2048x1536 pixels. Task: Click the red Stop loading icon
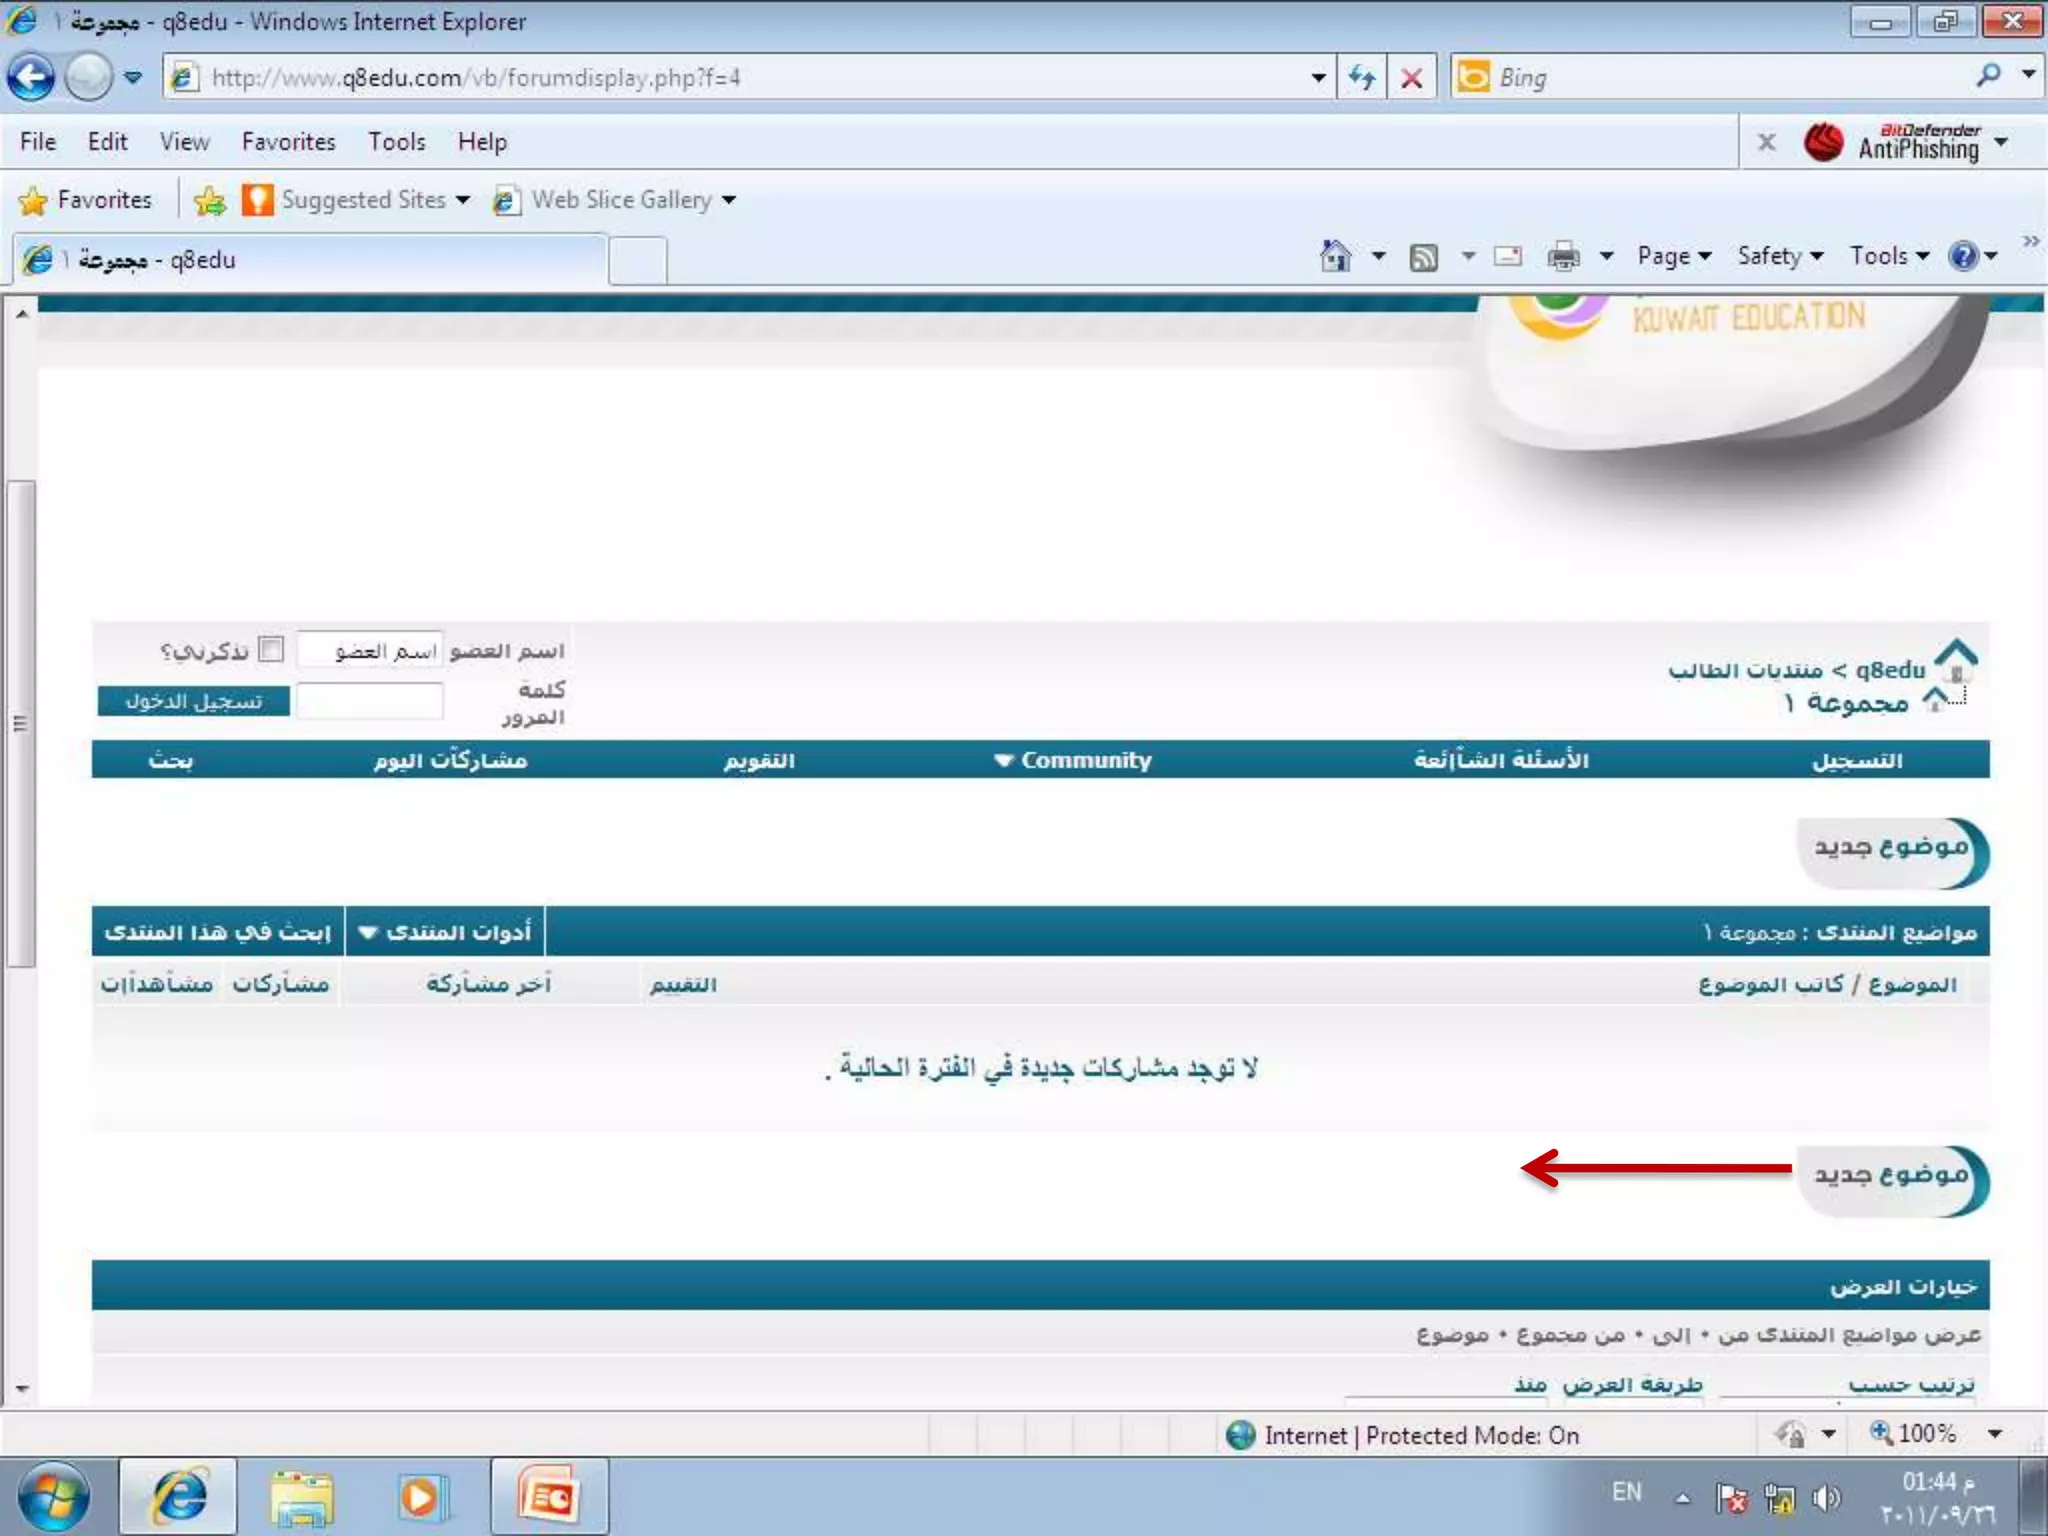point(1411,77)
